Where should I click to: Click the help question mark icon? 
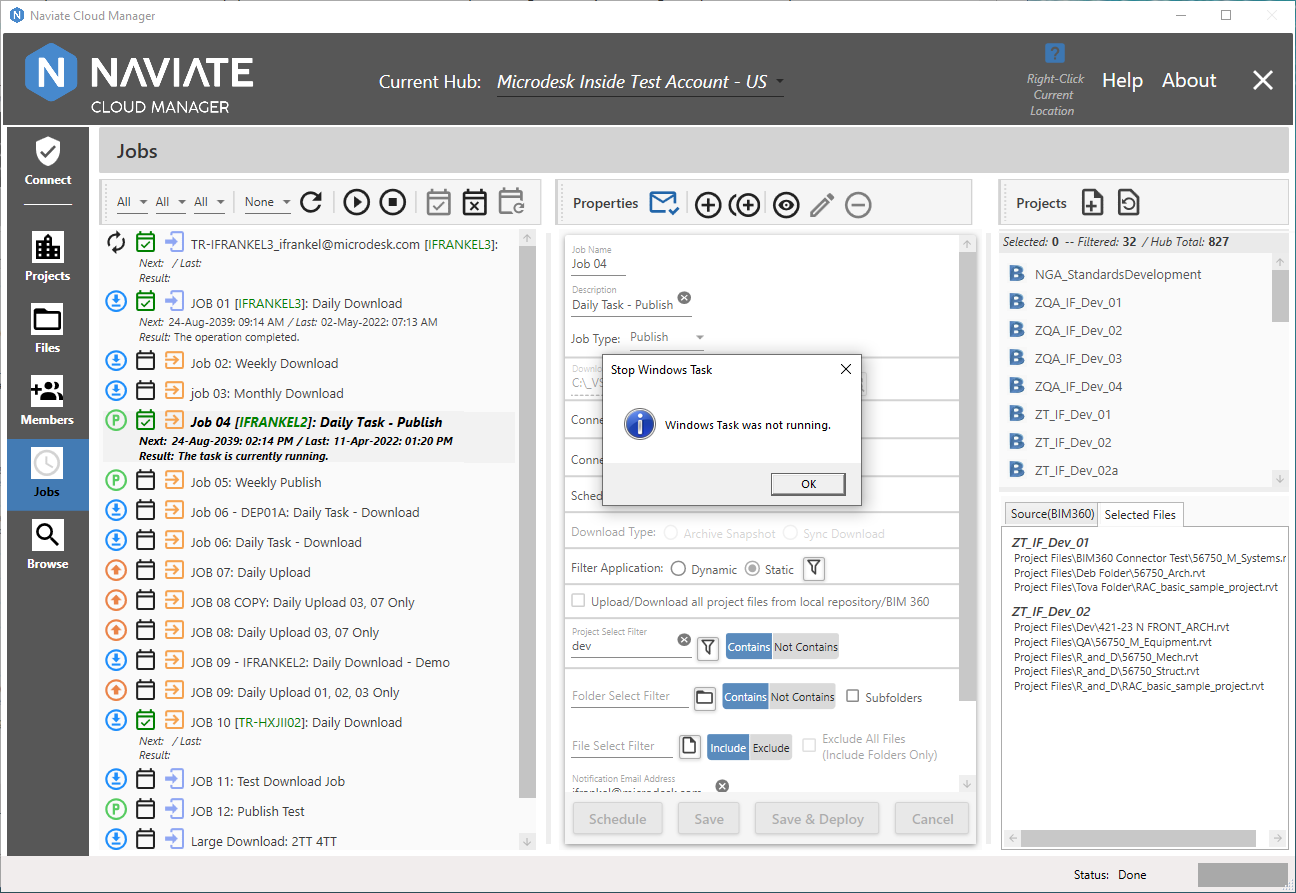1054,53
